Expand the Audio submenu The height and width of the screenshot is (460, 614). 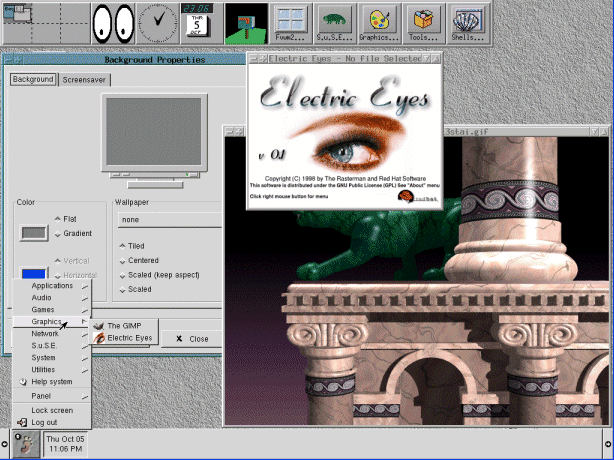pyautogui.click(x=52, y=298)
